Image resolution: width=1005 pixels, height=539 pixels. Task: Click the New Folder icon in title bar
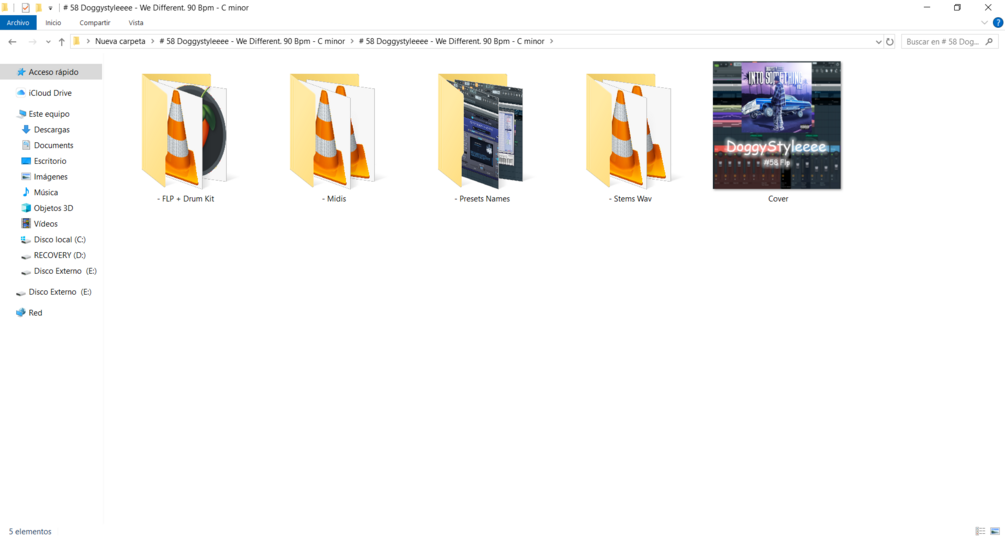coord(38,8)
